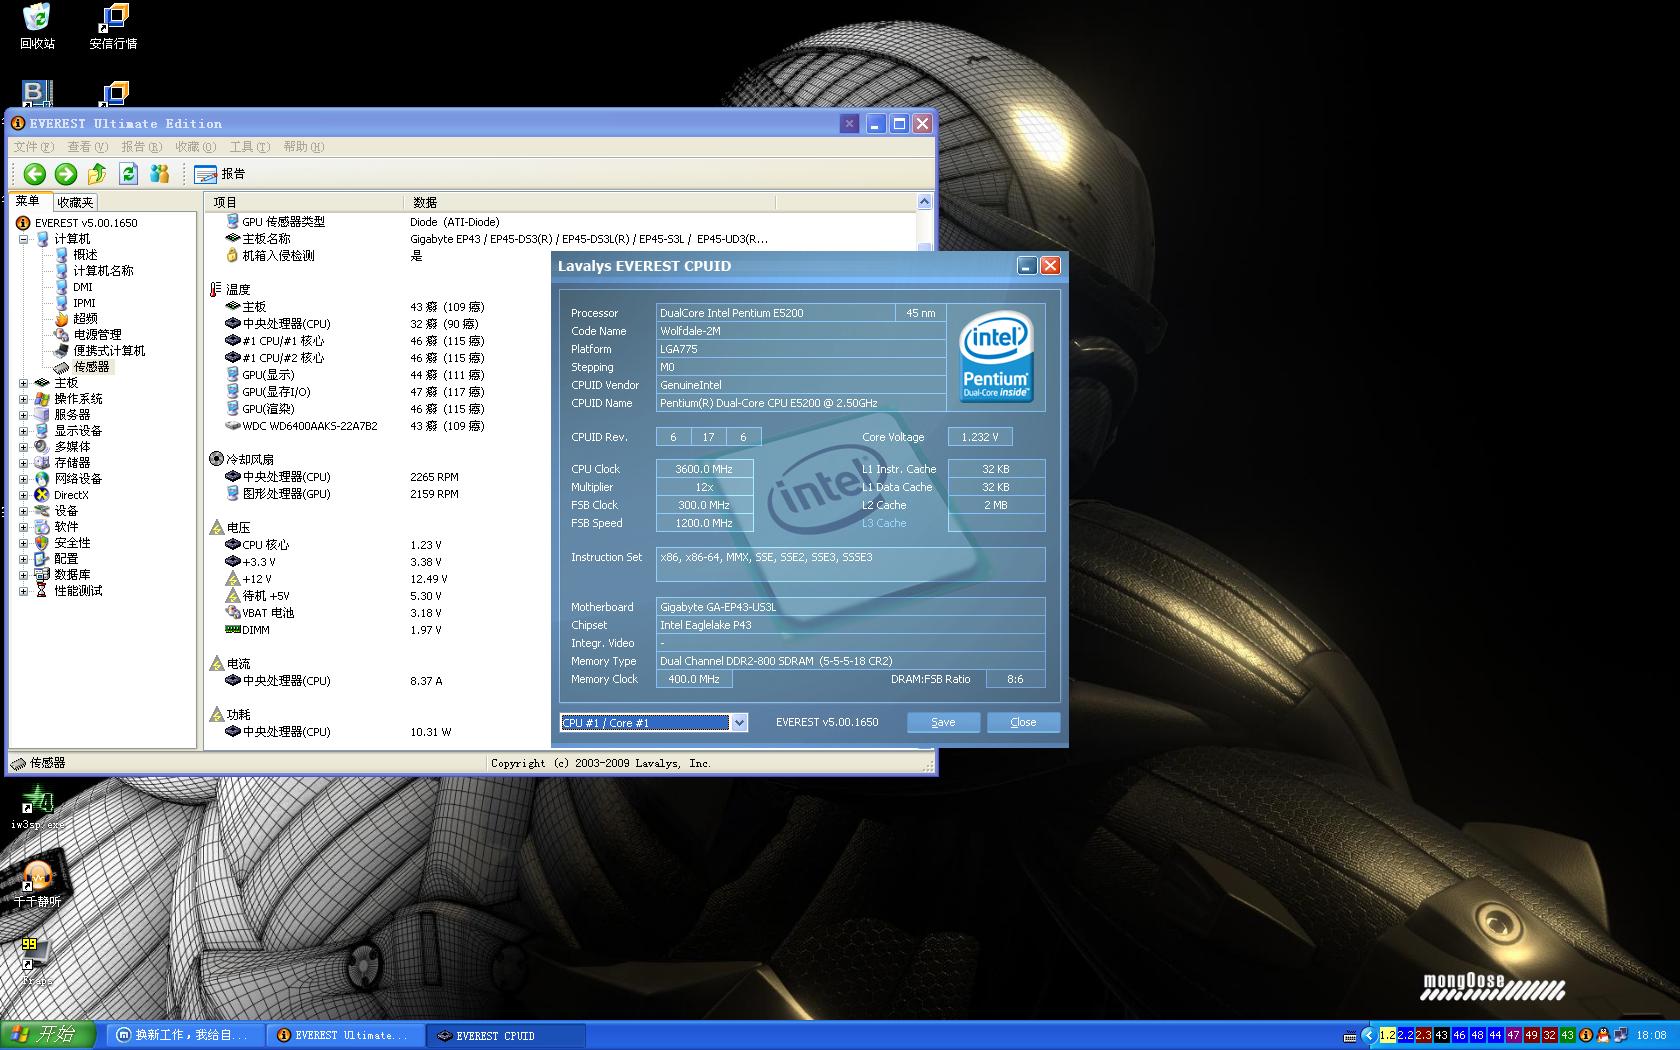The height and width of the screenshot is (1050, 1680).
Task: Click the iw3sp.exe desktop icon
Action: (37, 808)
